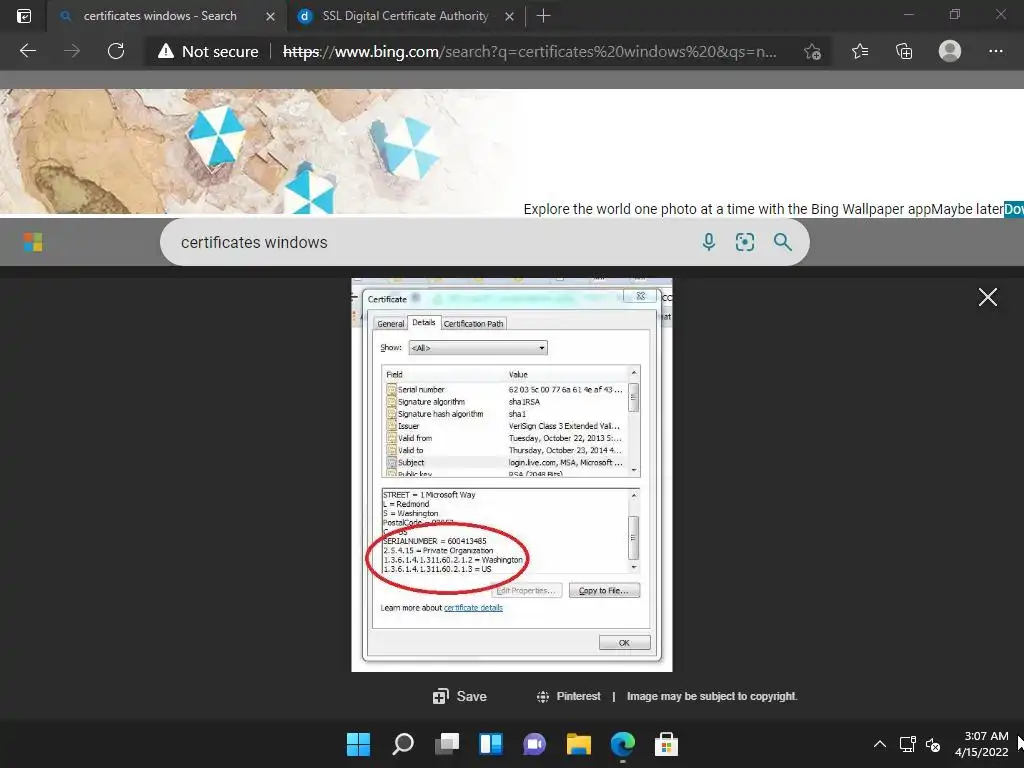Close the certificates windows Search tab

(x=270, y=16)
